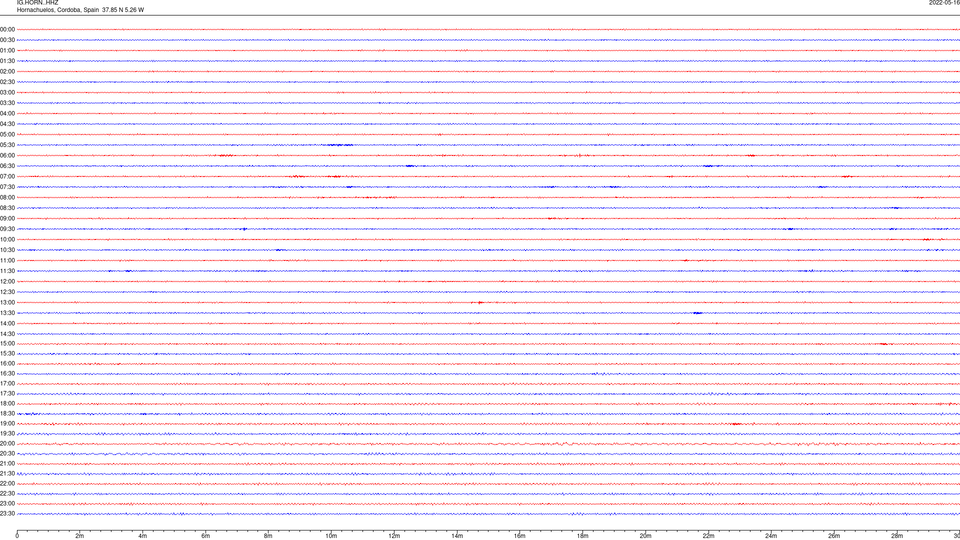Select the 04:00 trace time label
Image resolution: width=960 pixels, height=540 pixels.
[7, 113]
